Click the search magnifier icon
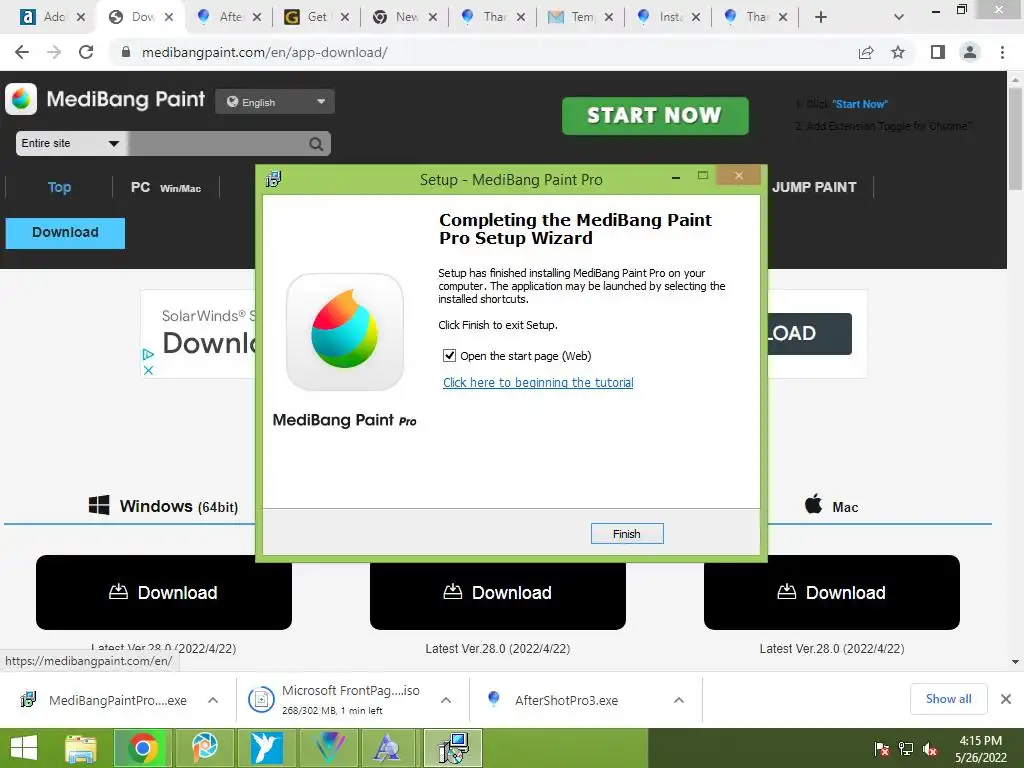Image resolution: width=1024 pixels, height=768 pixels. [x=316, y=144]
